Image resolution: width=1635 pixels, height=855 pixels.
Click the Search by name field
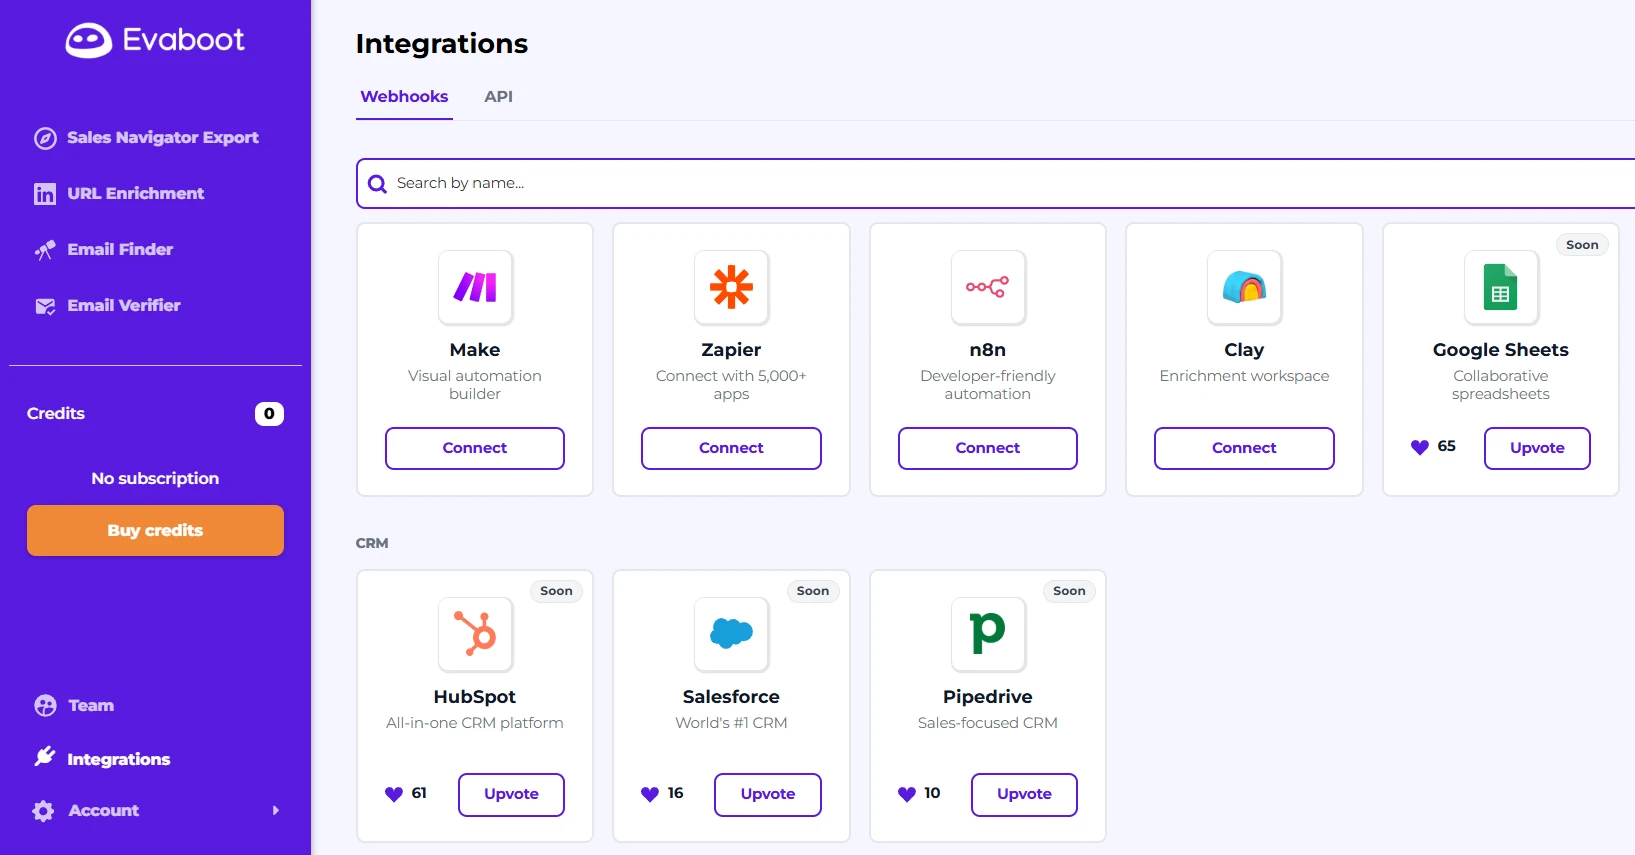[996, 184]
